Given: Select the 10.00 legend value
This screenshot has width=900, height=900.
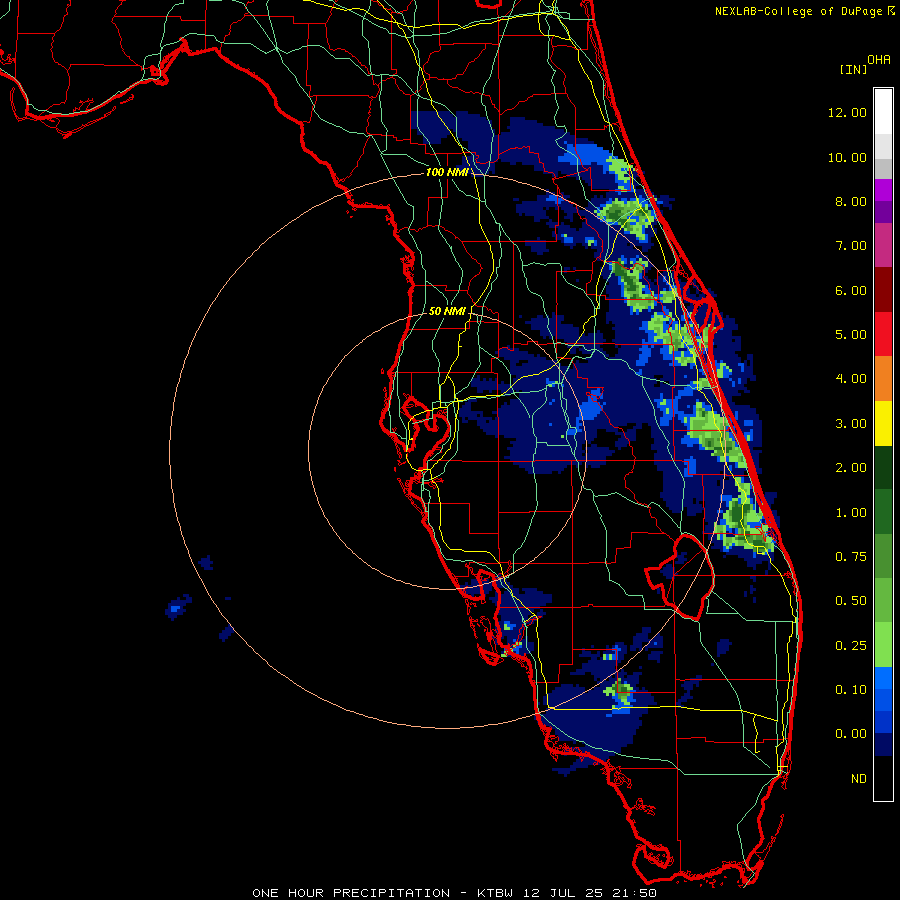Looking at the screenshot, I should coord(847,157).
